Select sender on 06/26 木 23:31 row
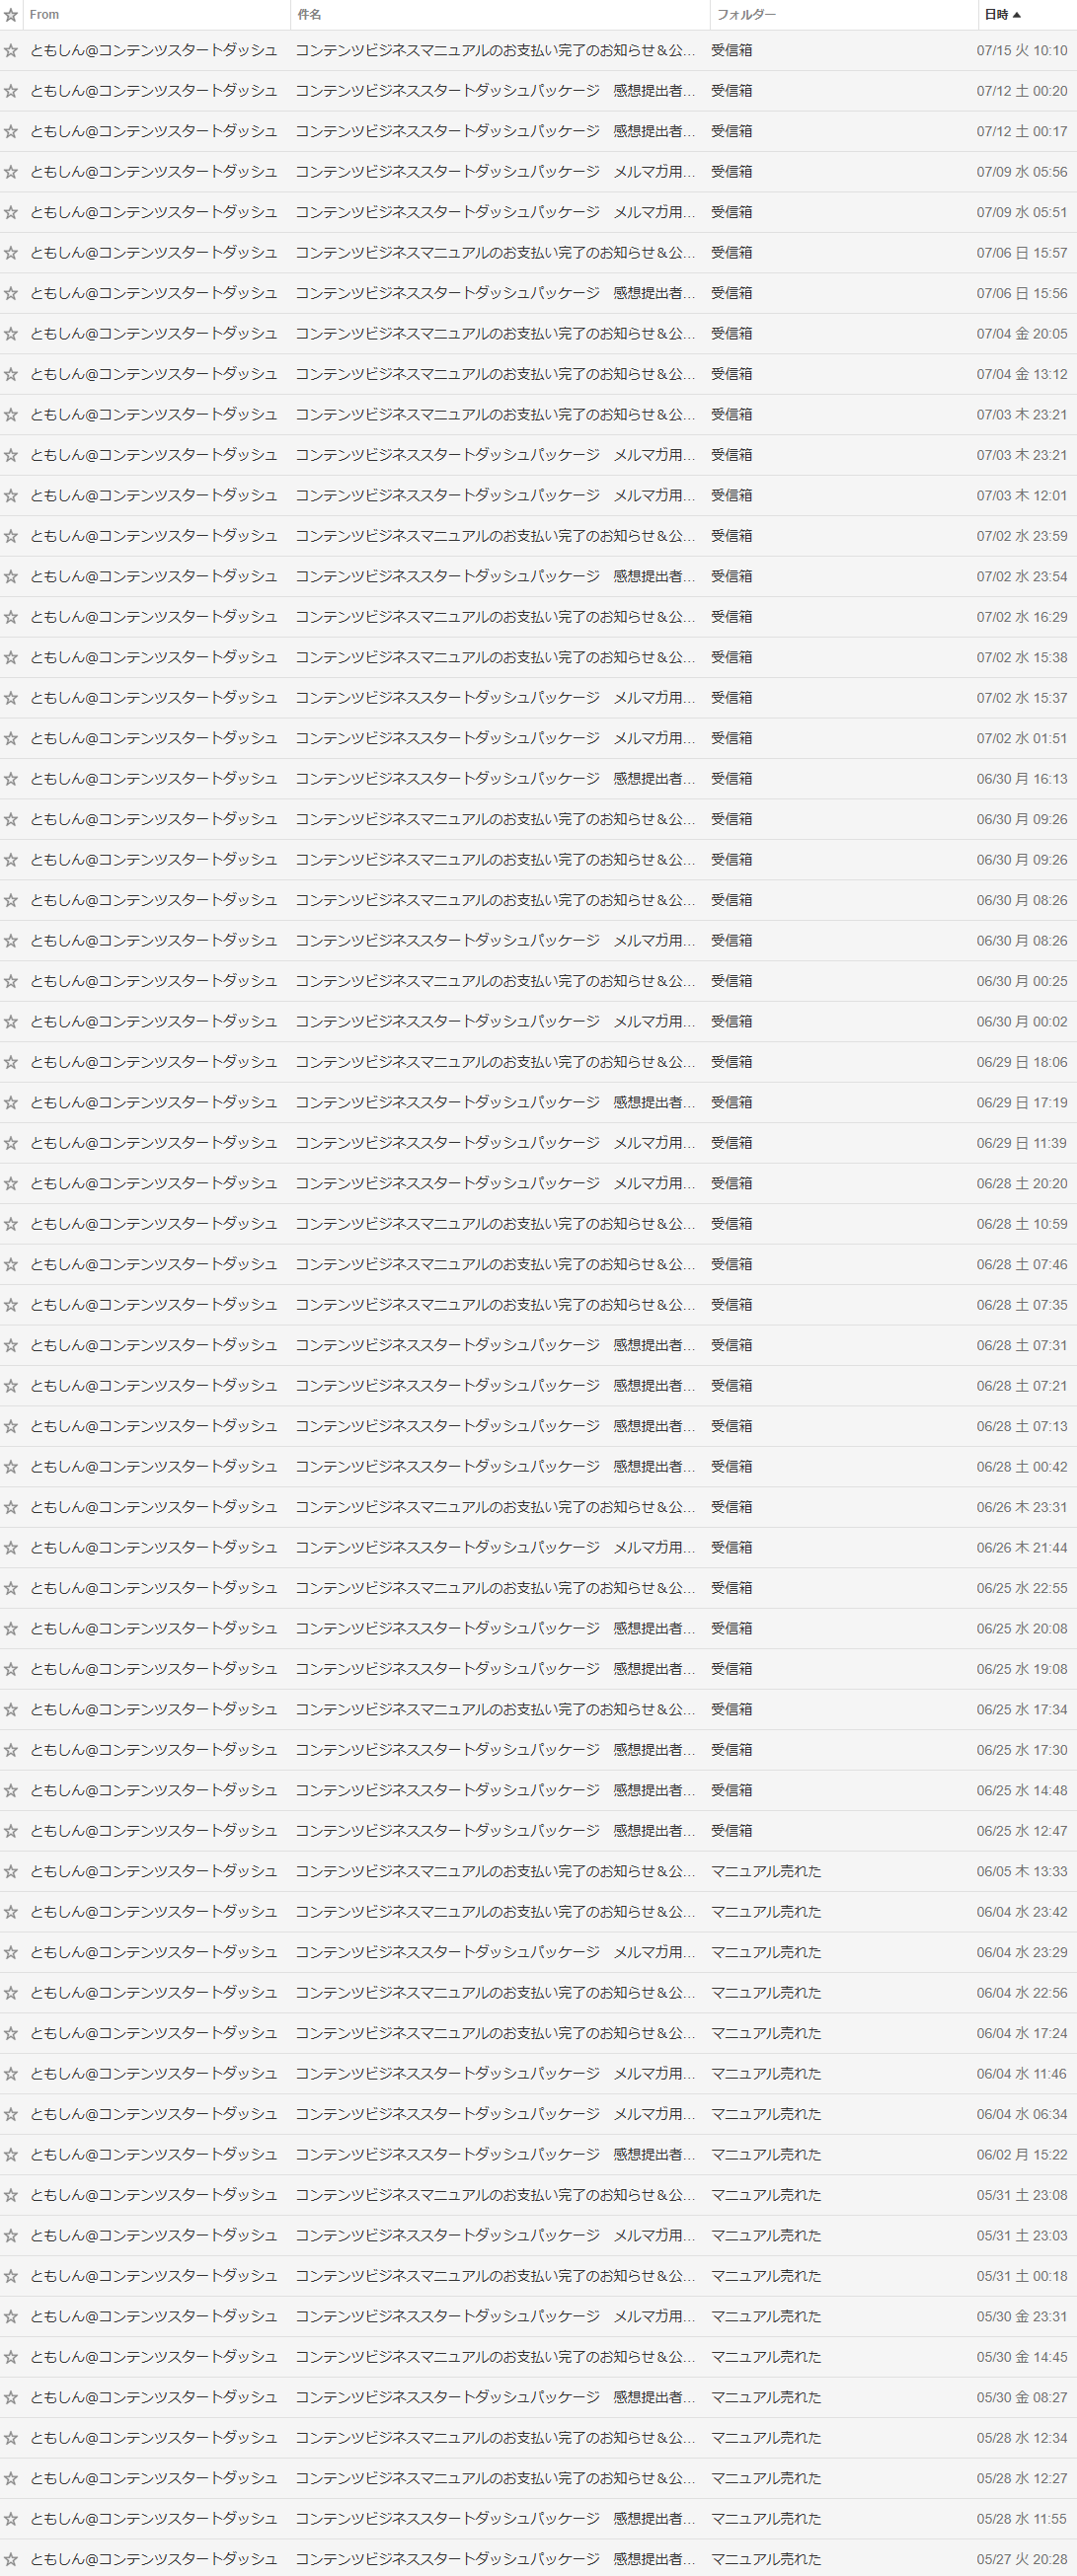This screenshot has width=1077, height=2576. [154, 1507]
